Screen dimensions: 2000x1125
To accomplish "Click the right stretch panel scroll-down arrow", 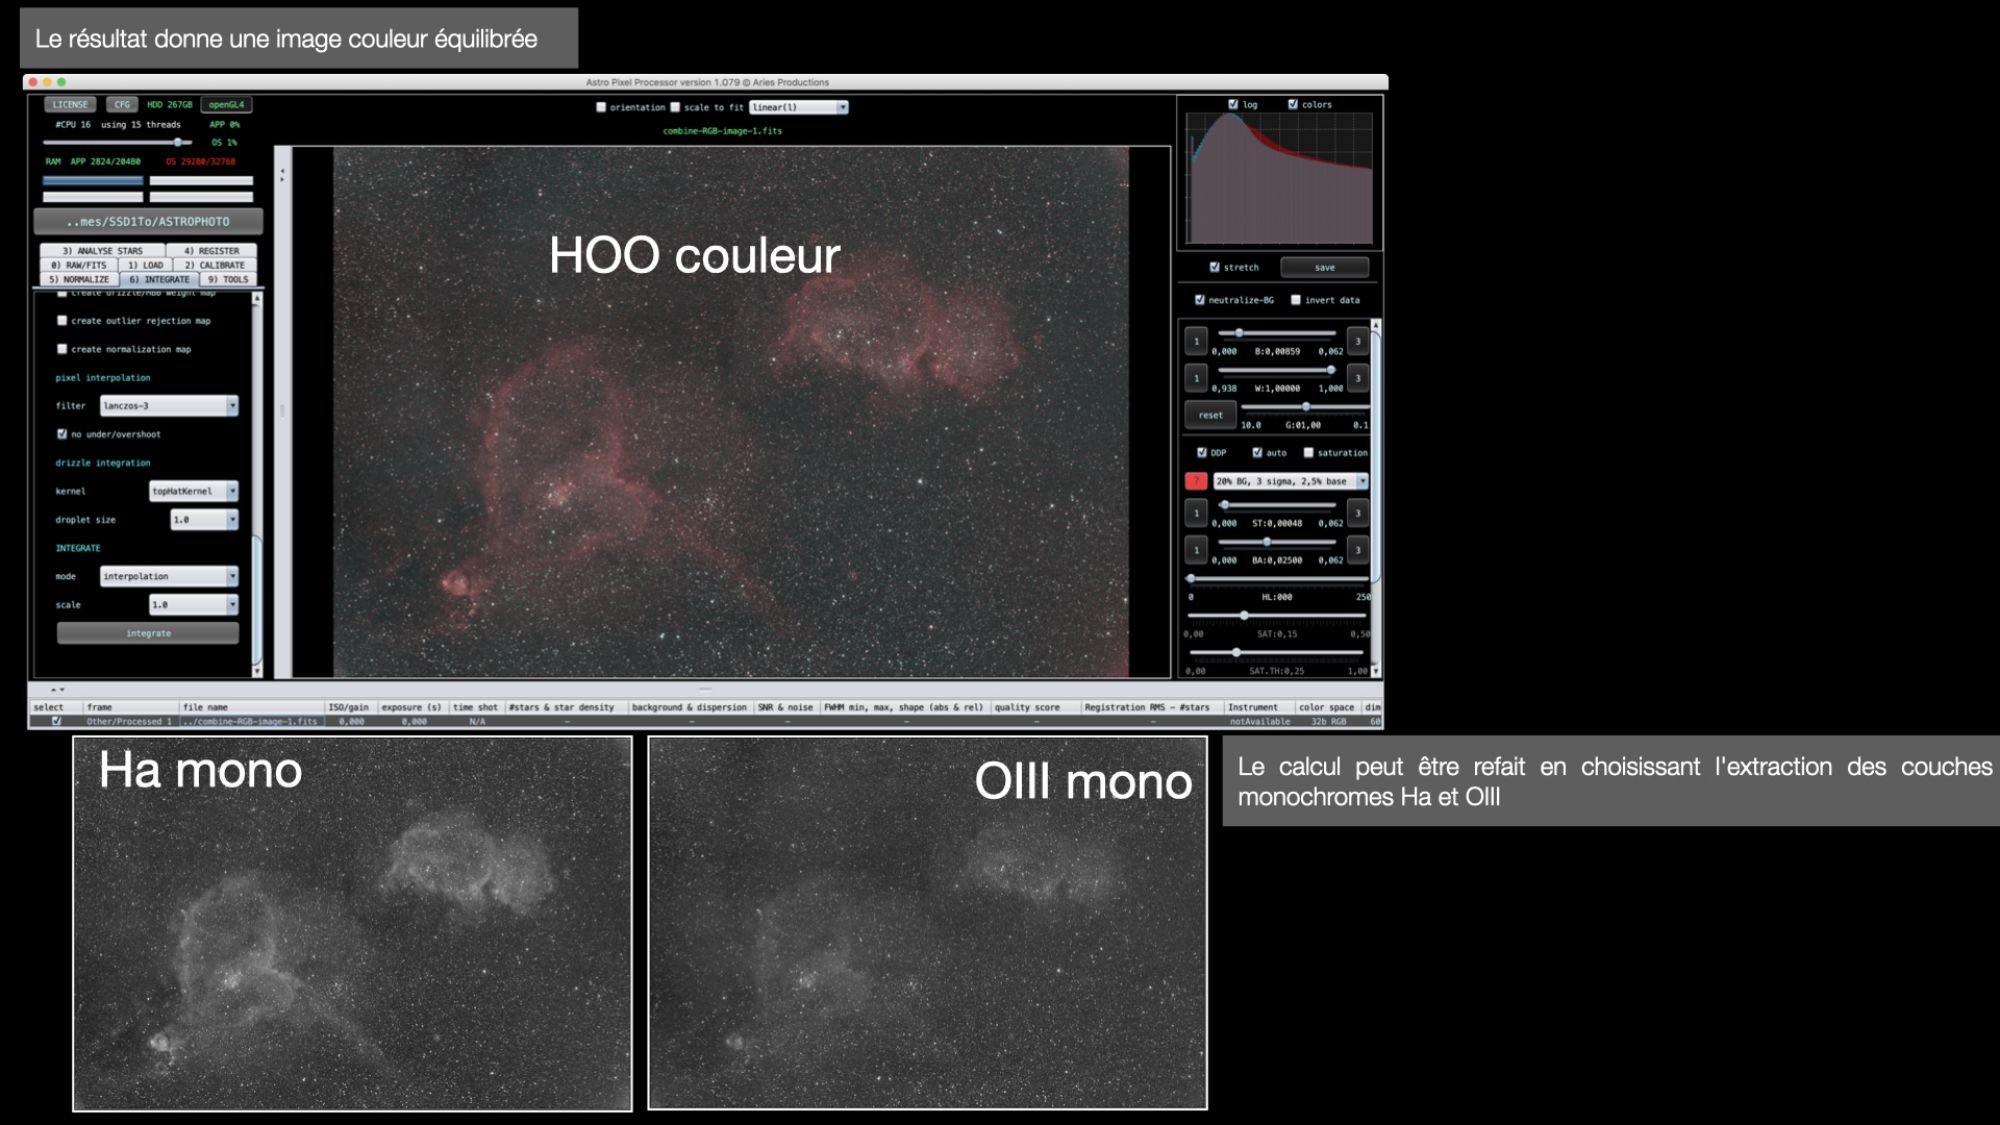I will 1375,671.
